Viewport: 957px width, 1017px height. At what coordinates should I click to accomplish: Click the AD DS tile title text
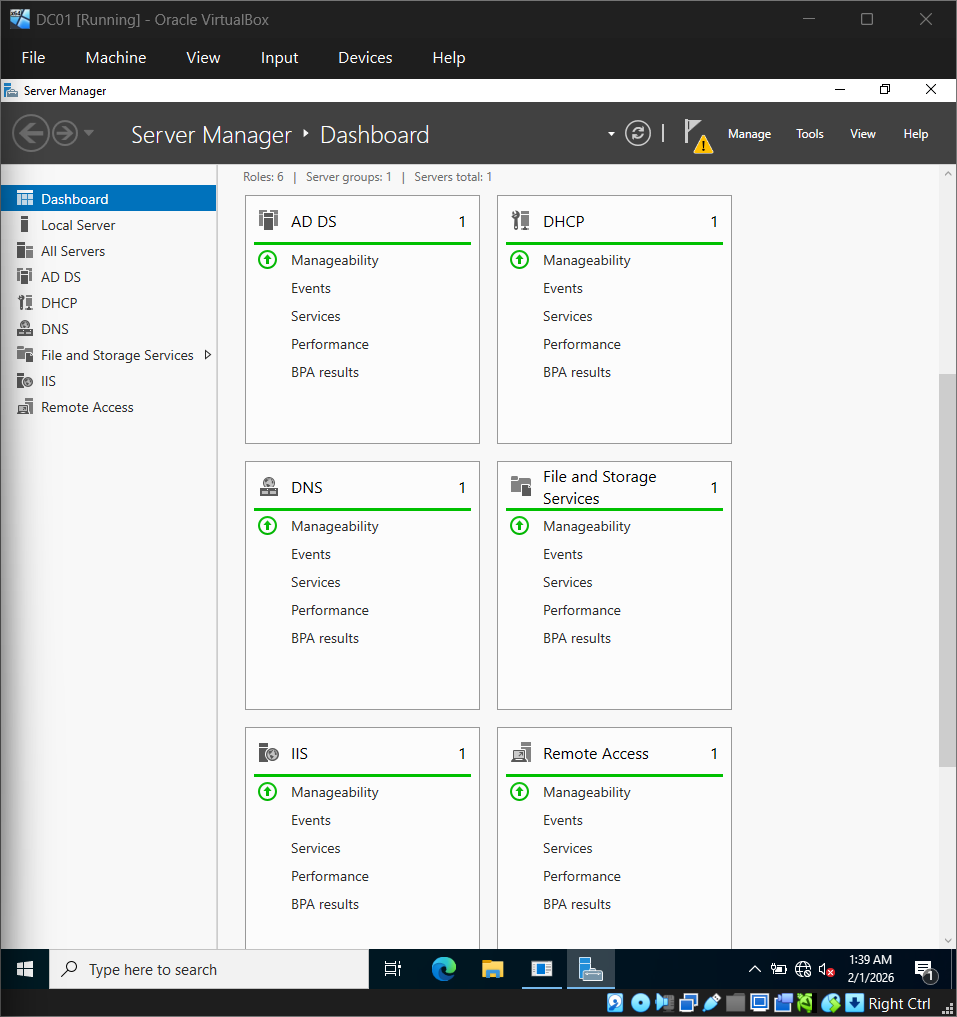313,222
